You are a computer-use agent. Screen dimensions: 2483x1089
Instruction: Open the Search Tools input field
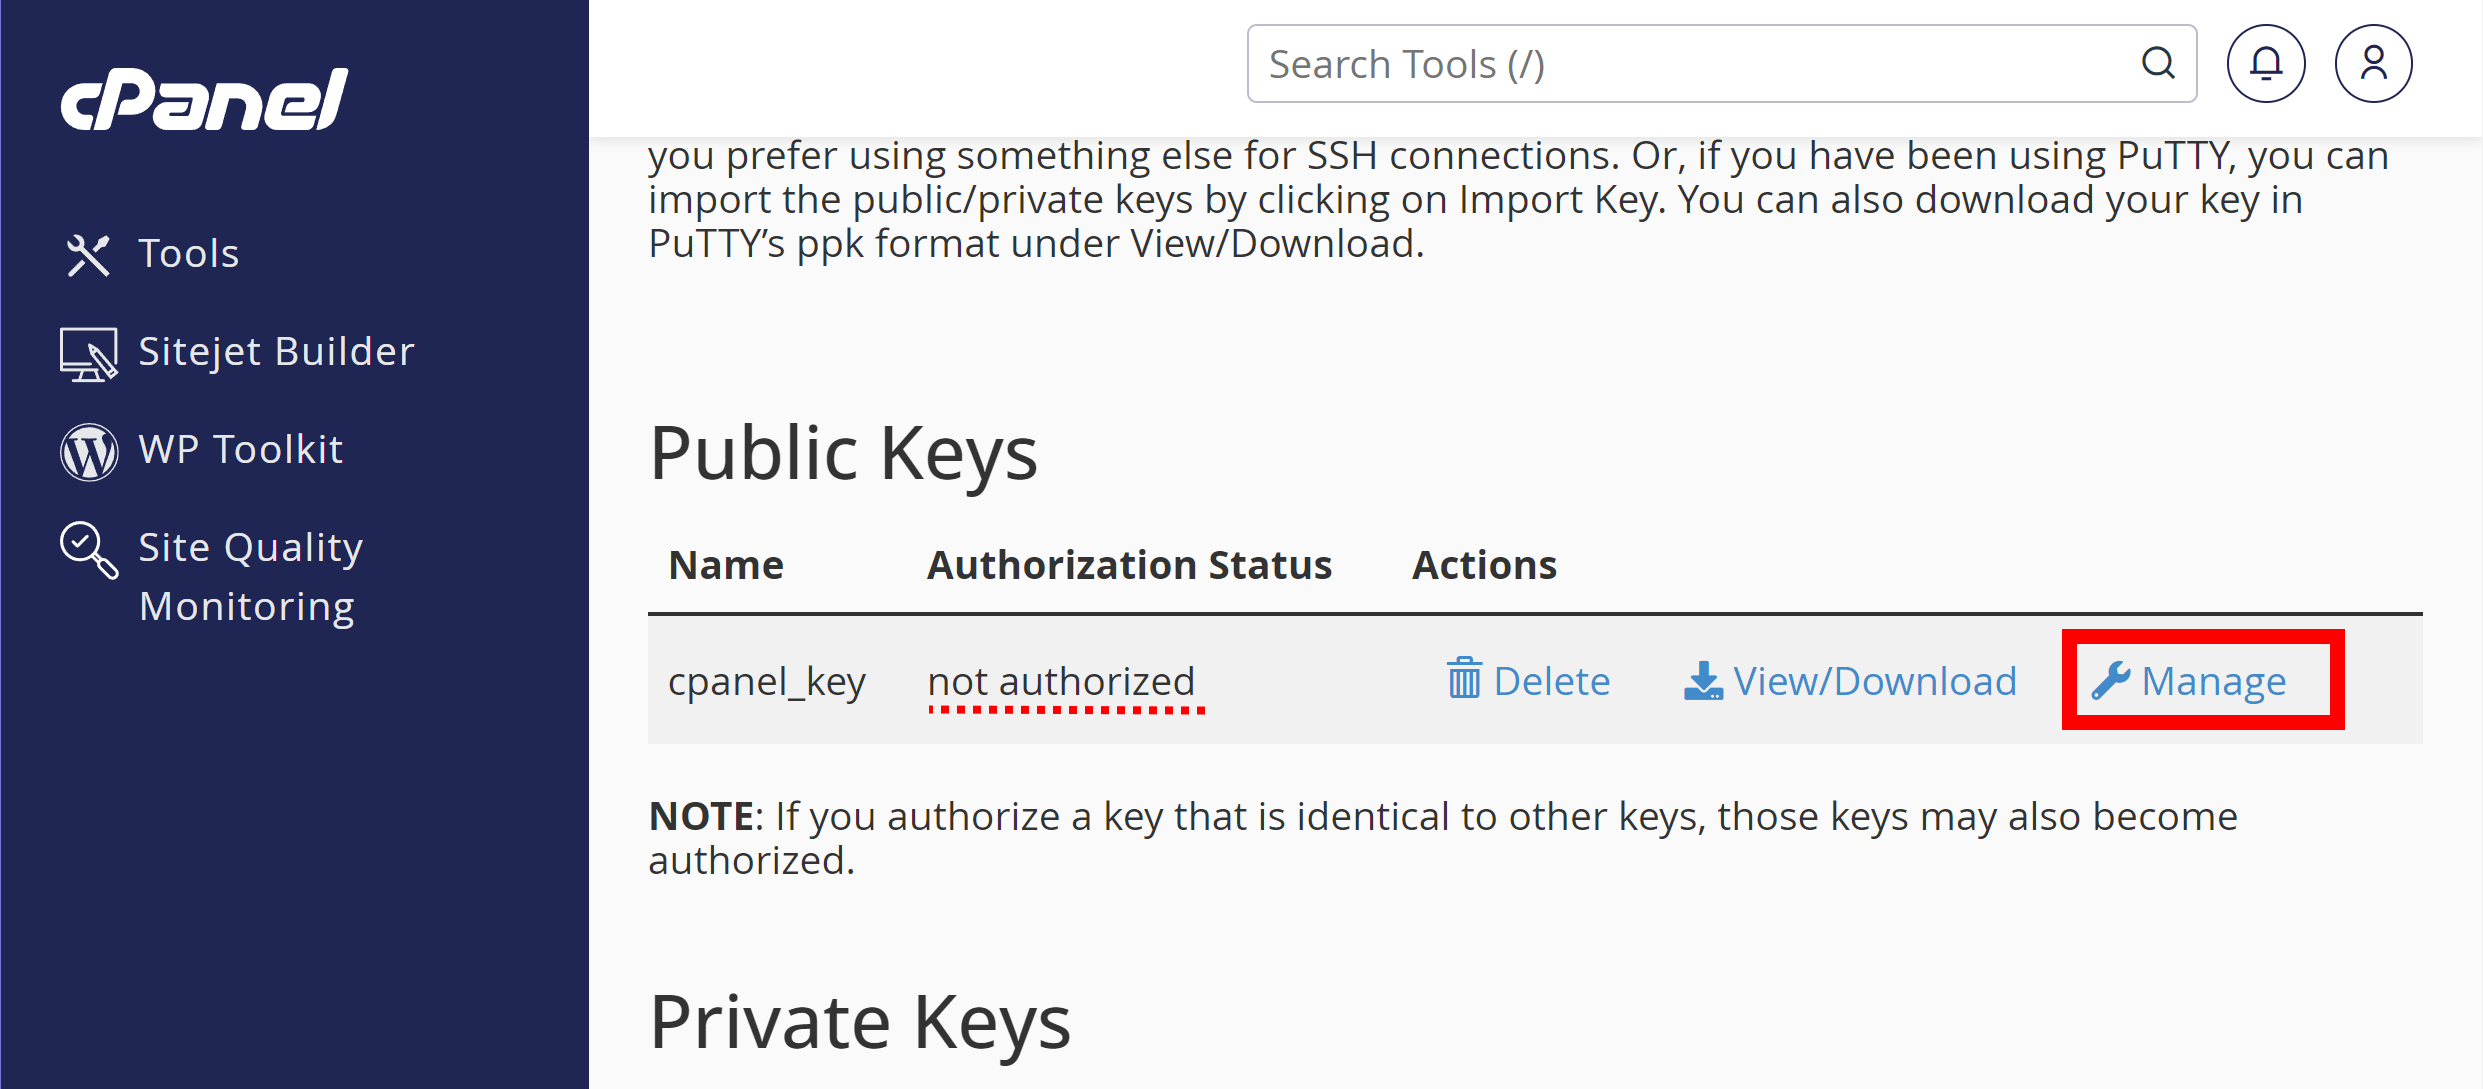1723,63
